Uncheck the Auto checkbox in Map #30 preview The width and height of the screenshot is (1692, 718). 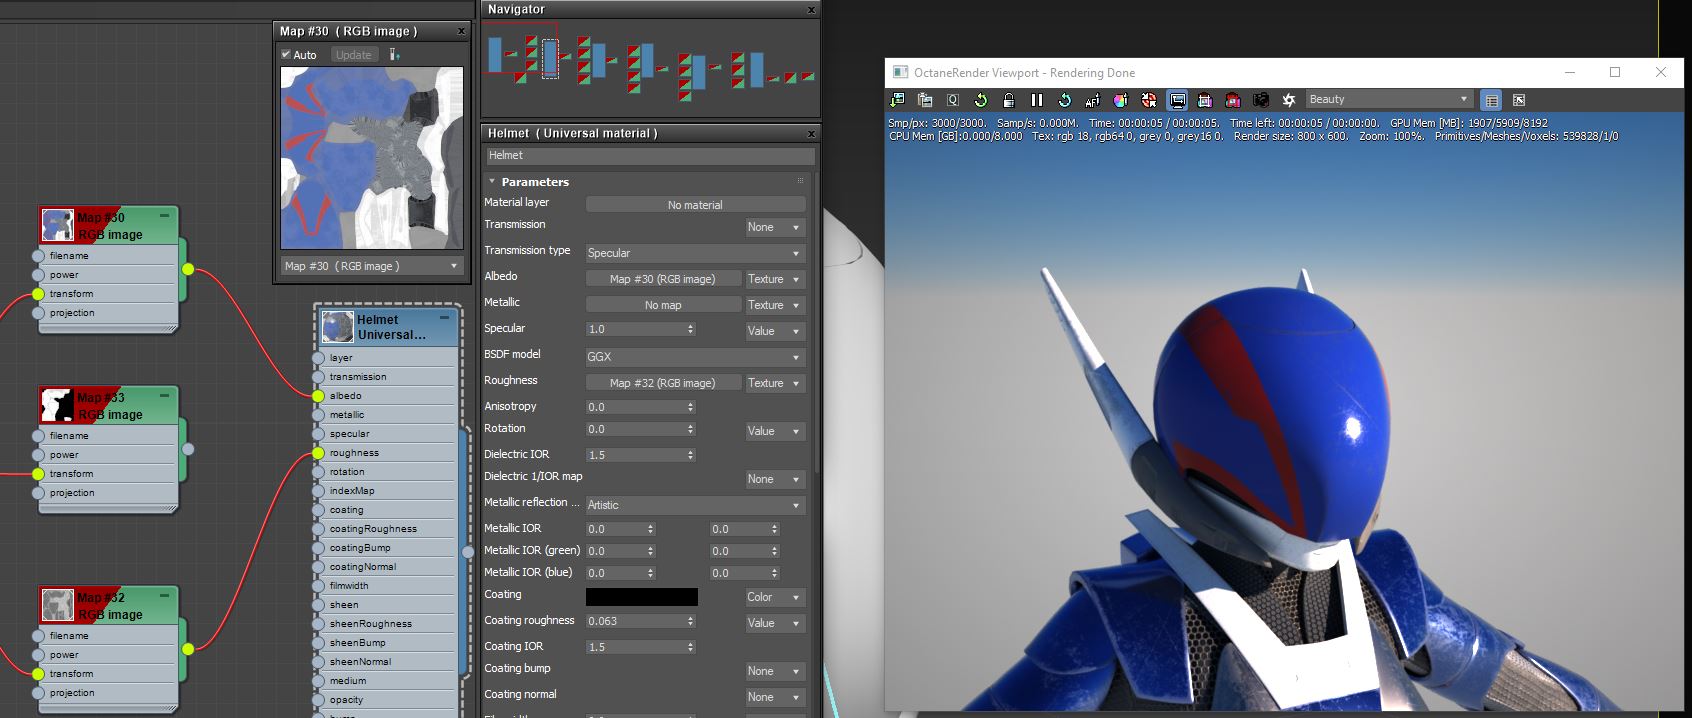(x=286, y=55)
